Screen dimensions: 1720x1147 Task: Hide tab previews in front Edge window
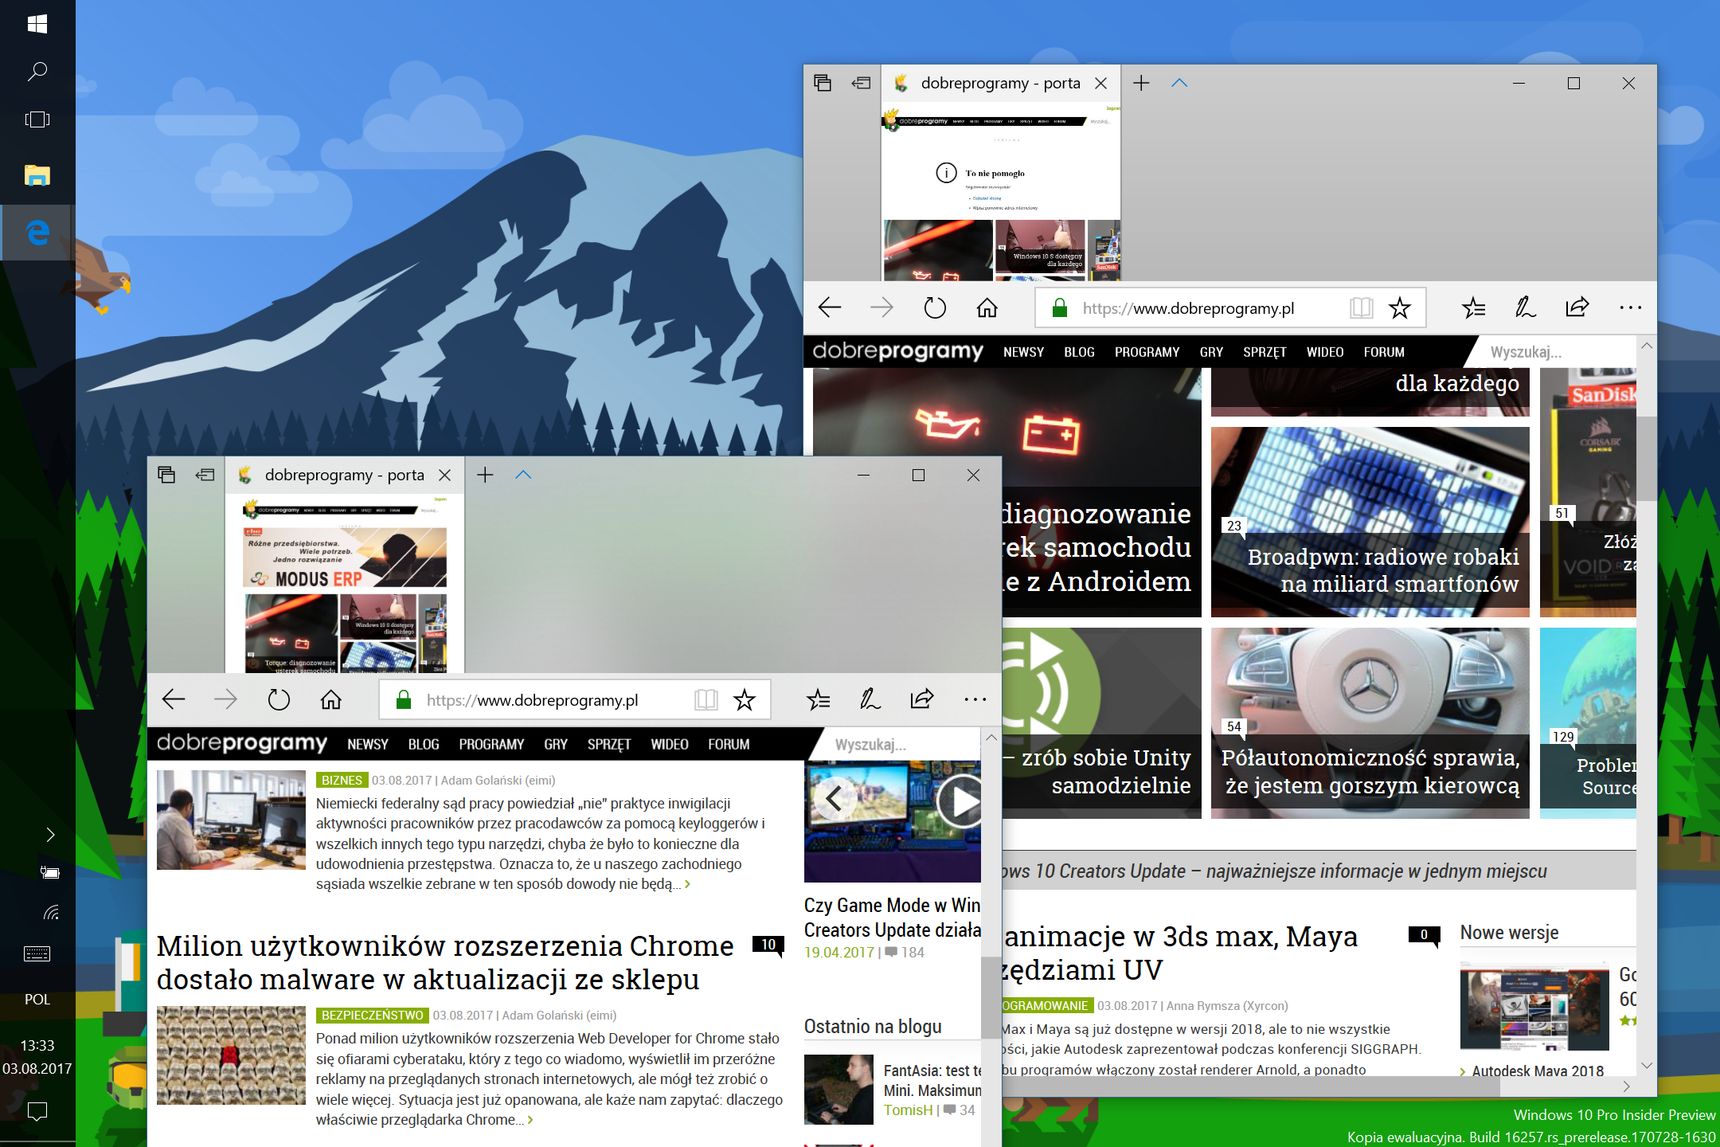tap(523, 475)
